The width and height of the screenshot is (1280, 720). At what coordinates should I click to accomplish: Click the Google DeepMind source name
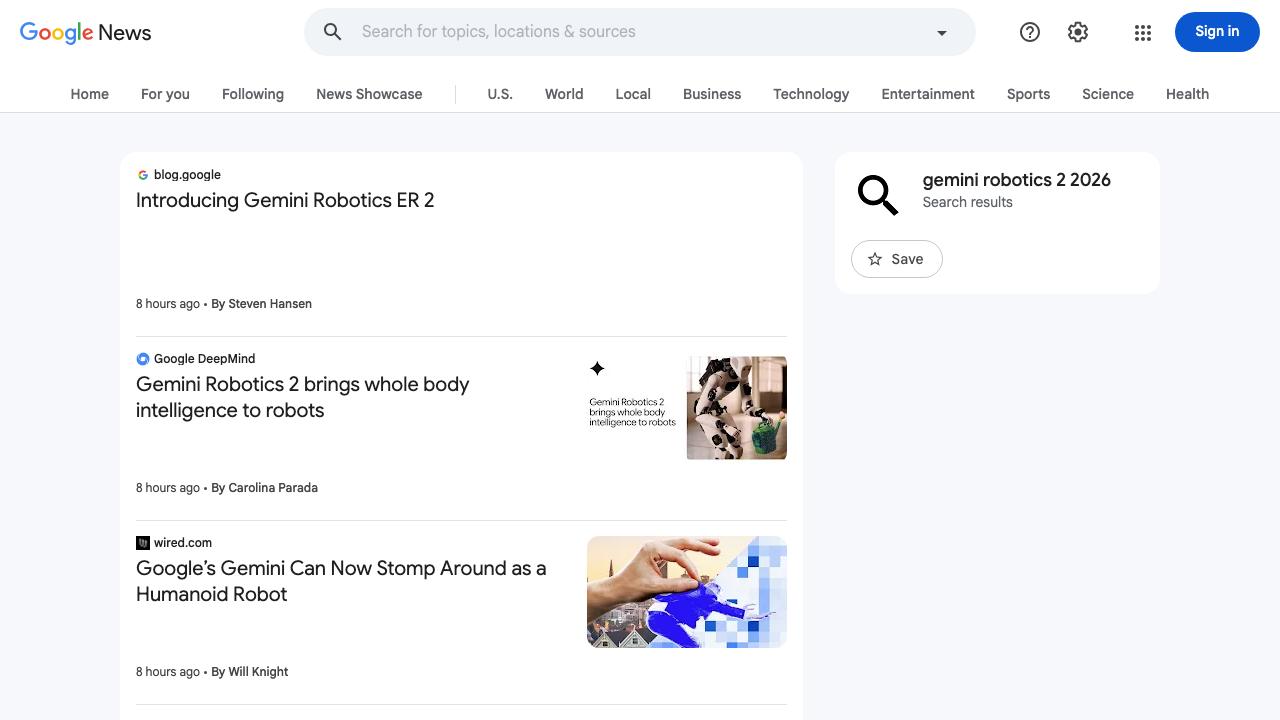coord(204,359)
